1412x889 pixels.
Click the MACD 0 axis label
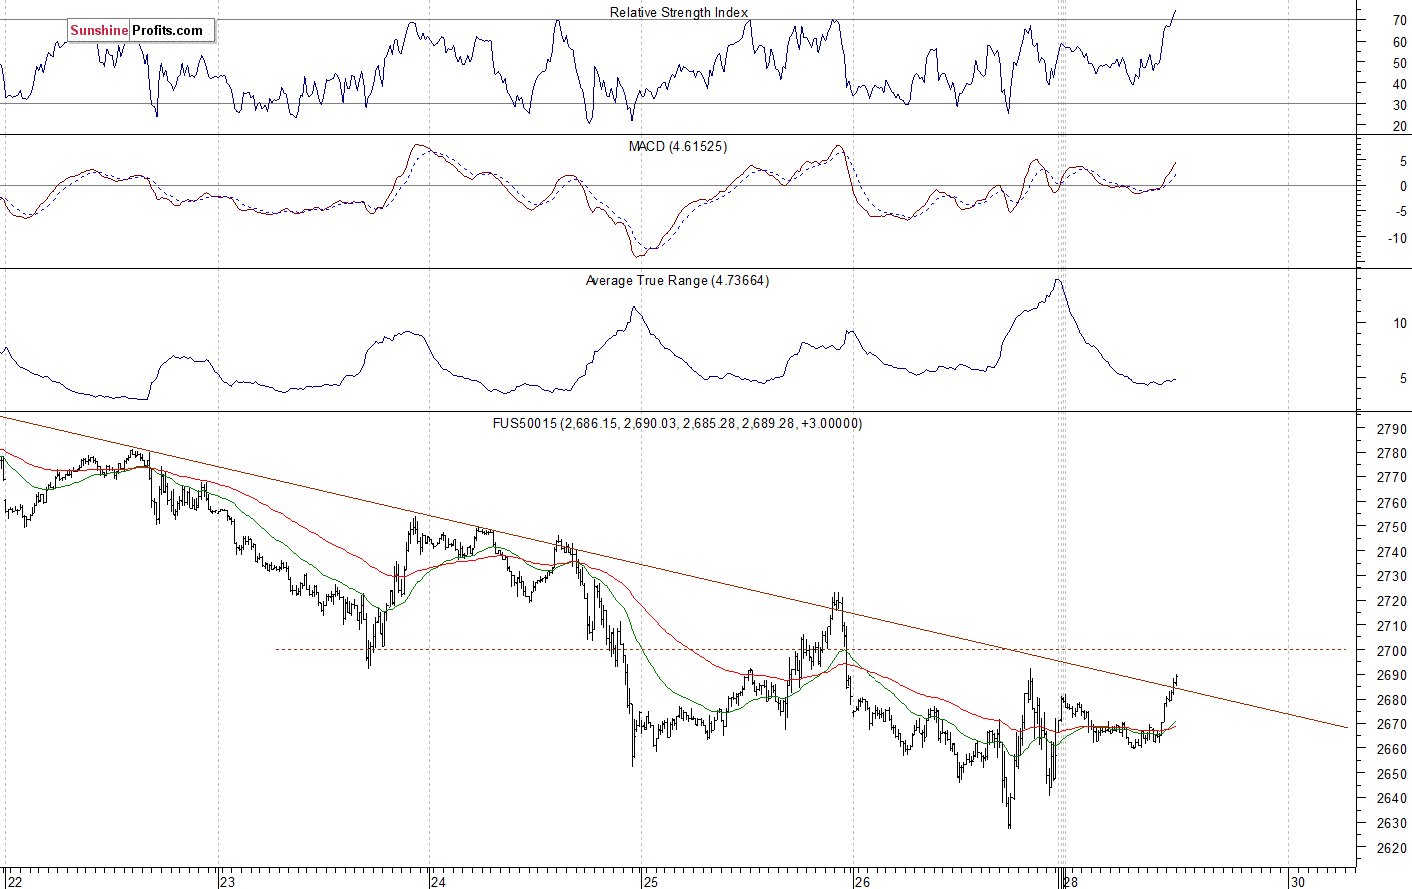pyautogui.click(x=1403, y=186)
